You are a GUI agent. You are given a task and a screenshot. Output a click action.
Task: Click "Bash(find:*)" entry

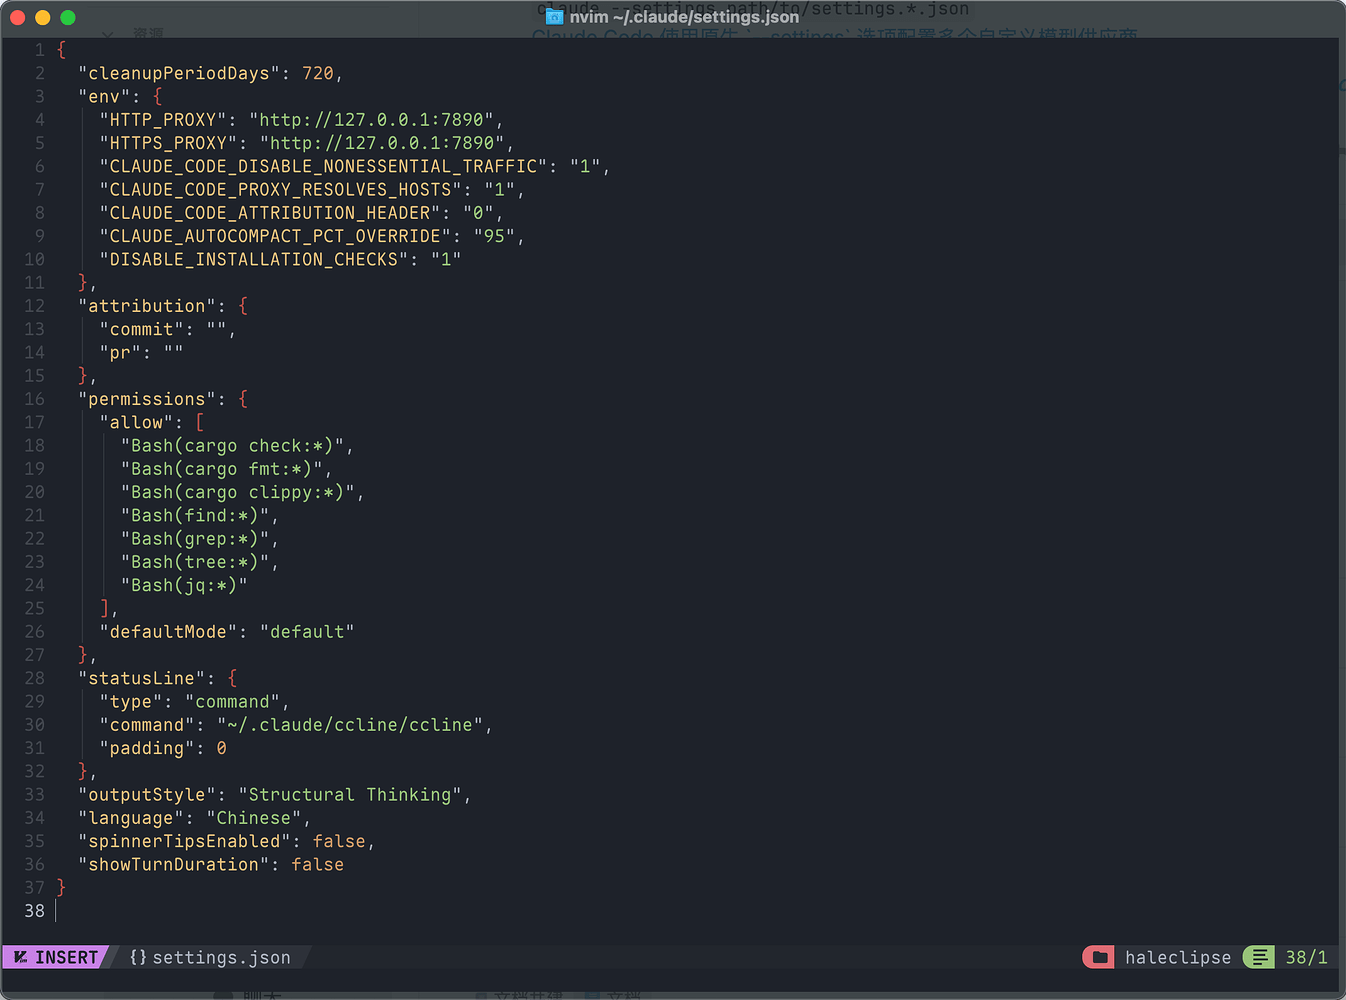[195, 515]
